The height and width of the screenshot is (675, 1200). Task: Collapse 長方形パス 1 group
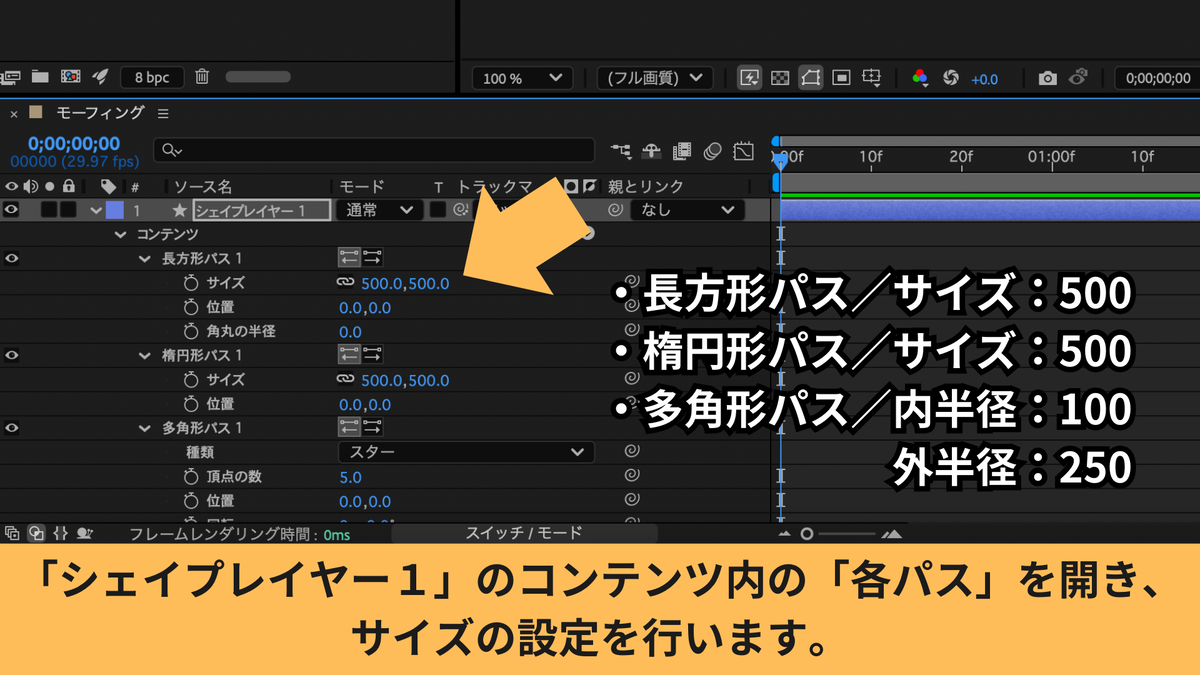[144, 259]
